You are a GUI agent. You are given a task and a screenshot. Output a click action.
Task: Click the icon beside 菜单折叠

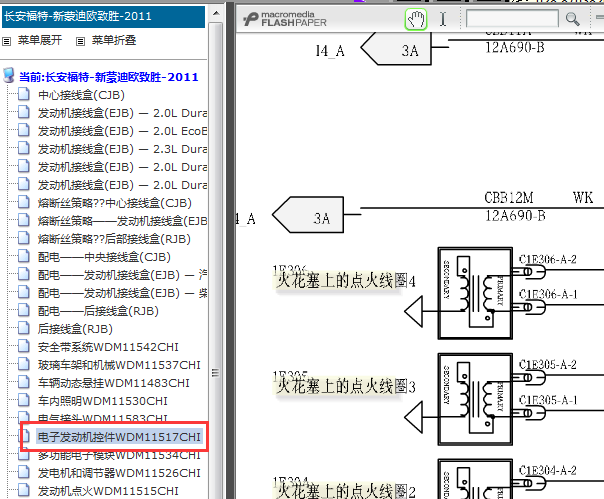pyautogui.click(x=80, y=41)
